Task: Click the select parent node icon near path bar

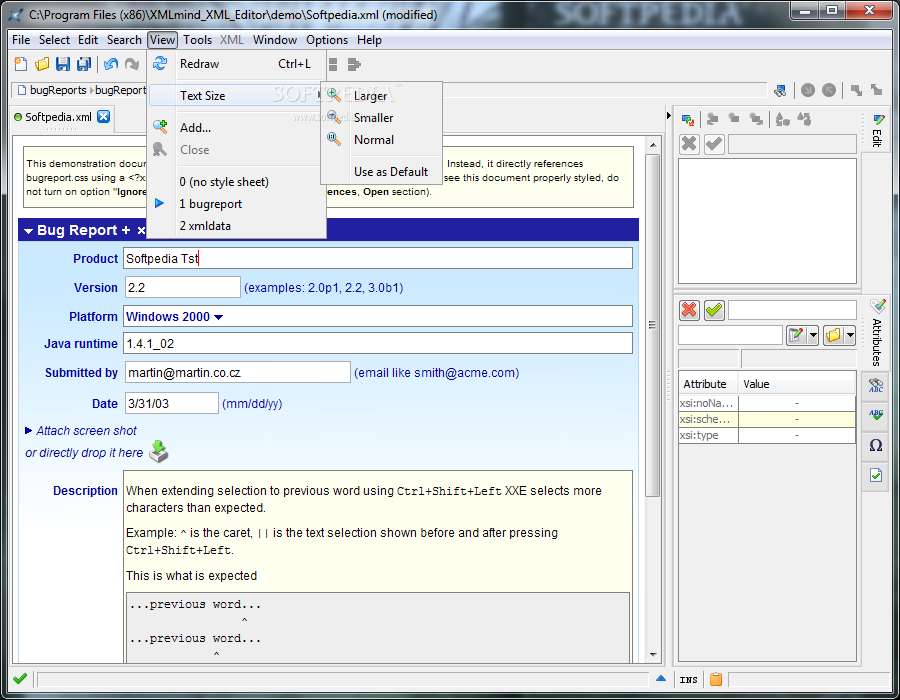Action: [780, 90]
